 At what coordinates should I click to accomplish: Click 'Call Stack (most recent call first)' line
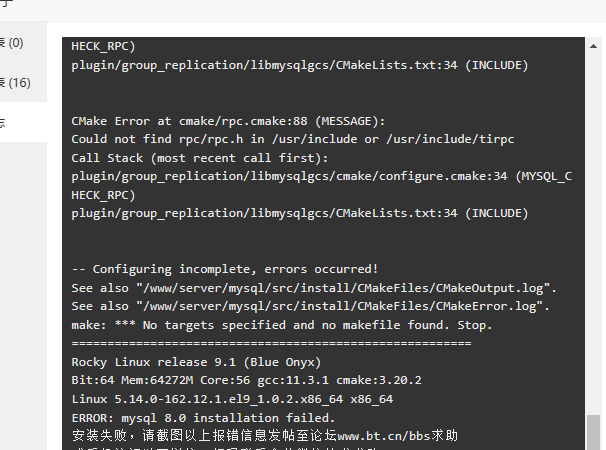[199, 158]
